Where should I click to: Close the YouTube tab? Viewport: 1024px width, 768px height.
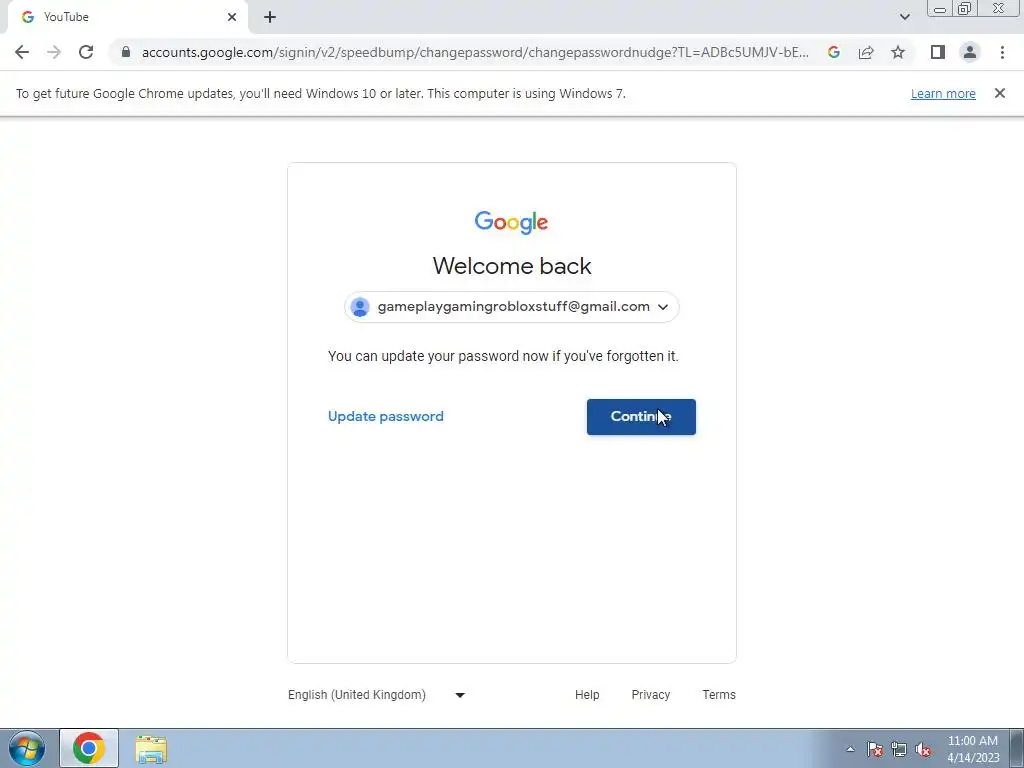click(232, 17)
